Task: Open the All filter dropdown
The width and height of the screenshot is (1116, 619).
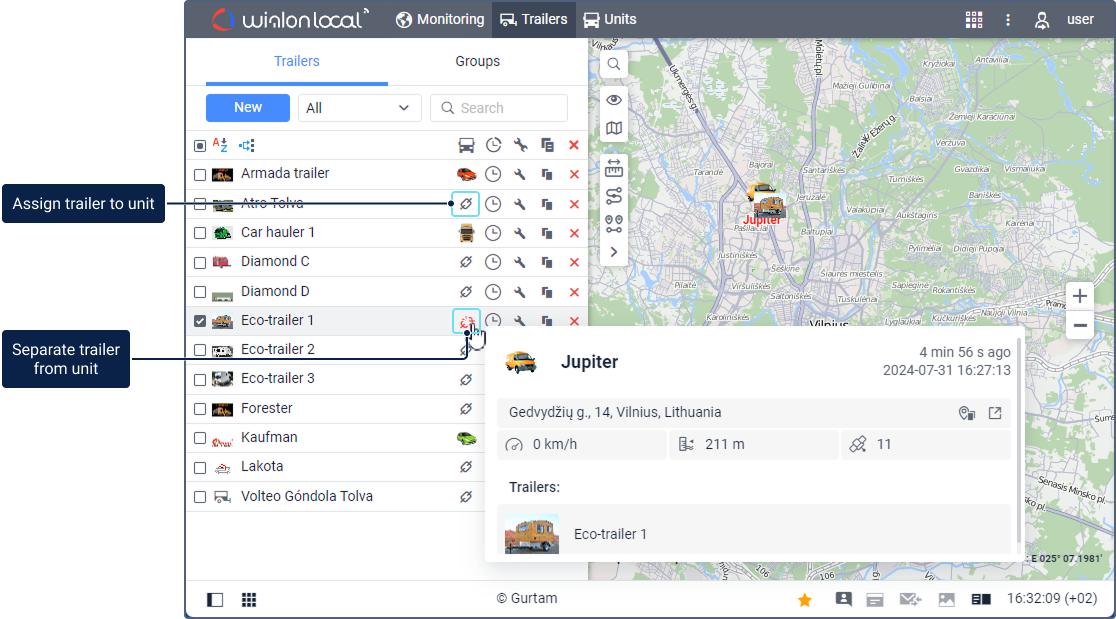Action: coord(360,108)
